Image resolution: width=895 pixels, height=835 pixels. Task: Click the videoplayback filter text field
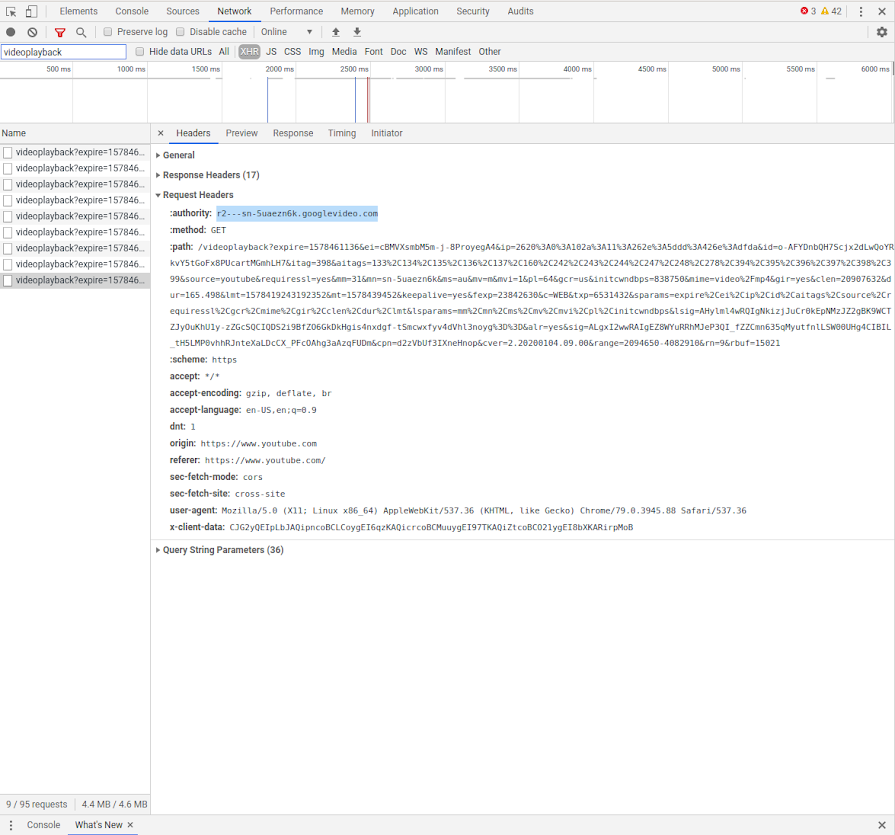click(63, 52)
